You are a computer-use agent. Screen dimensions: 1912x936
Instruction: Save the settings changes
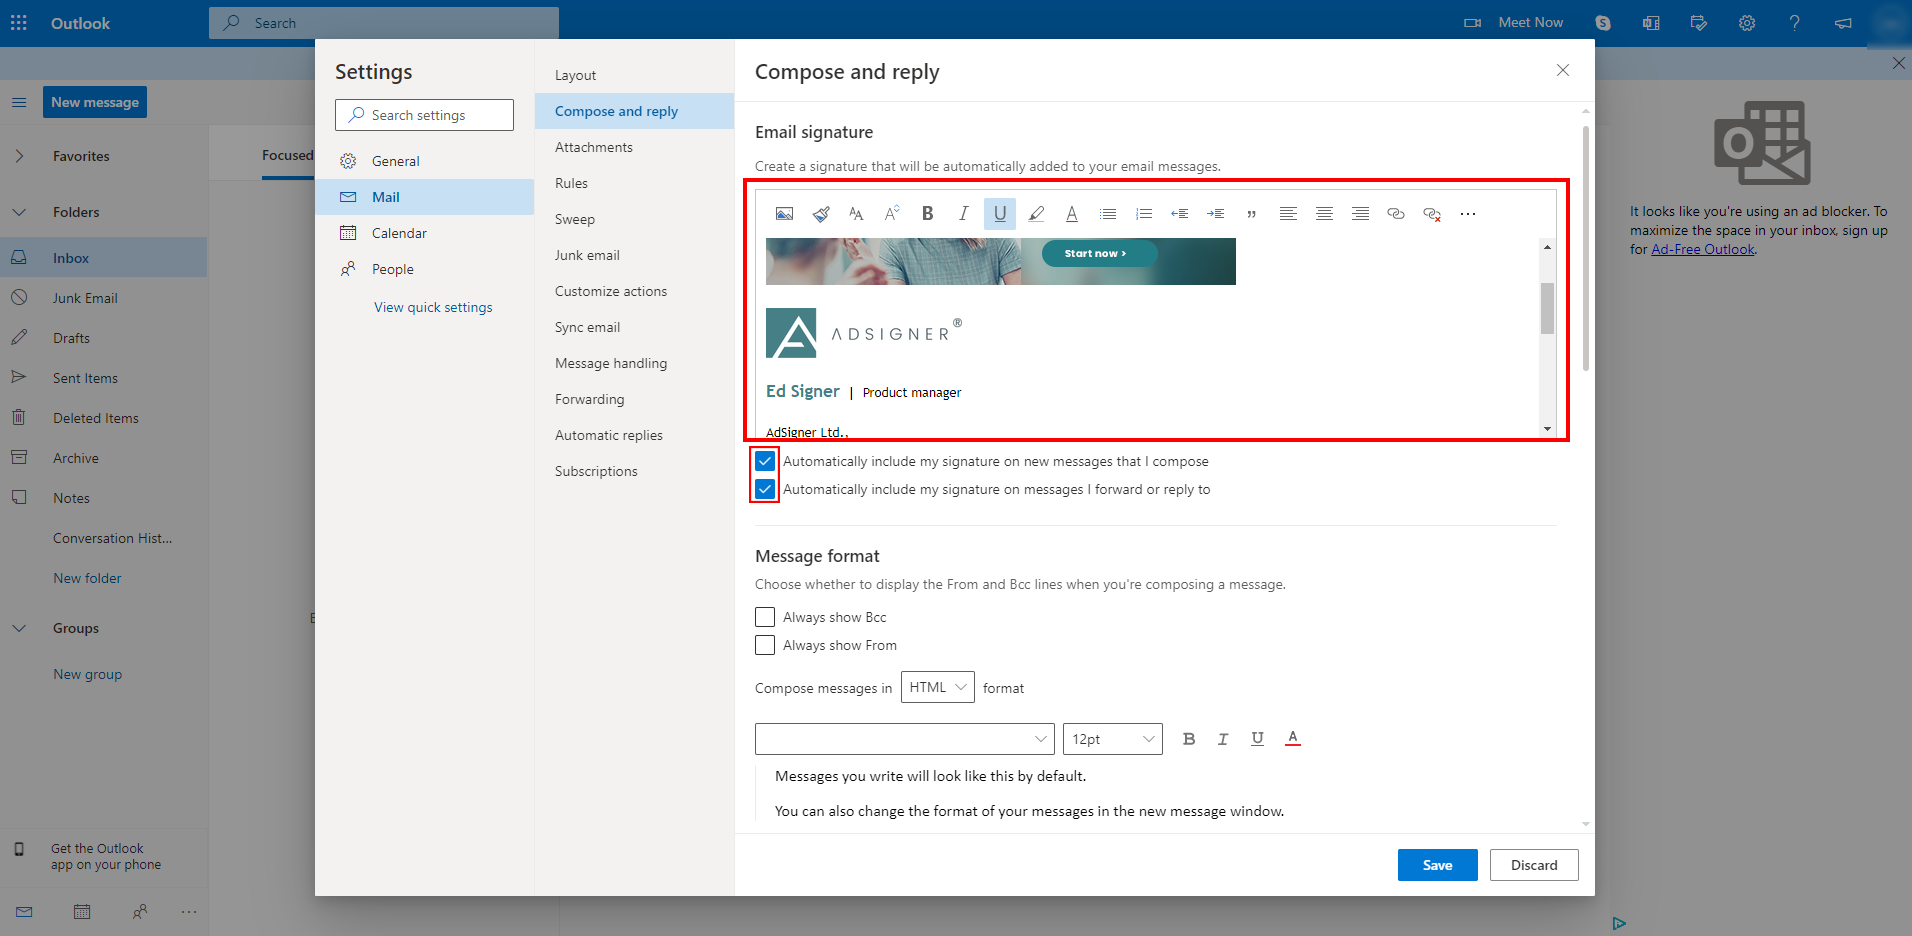(x=1437, y=865)
